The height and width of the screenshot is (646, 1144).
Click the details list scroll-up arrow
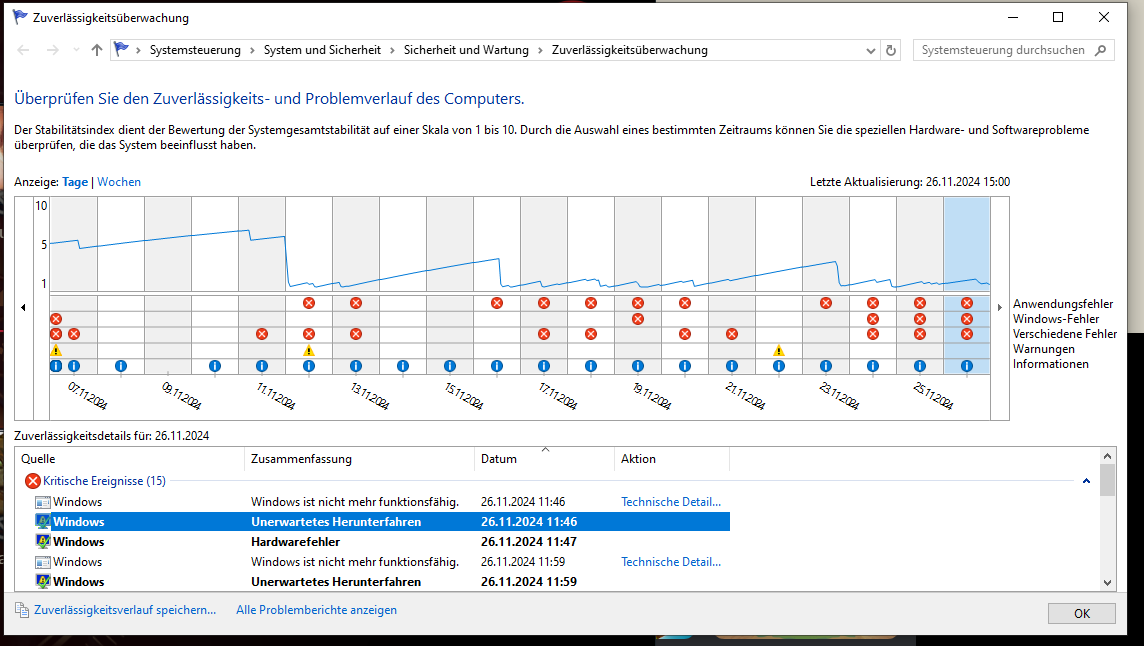[1108, 456]
